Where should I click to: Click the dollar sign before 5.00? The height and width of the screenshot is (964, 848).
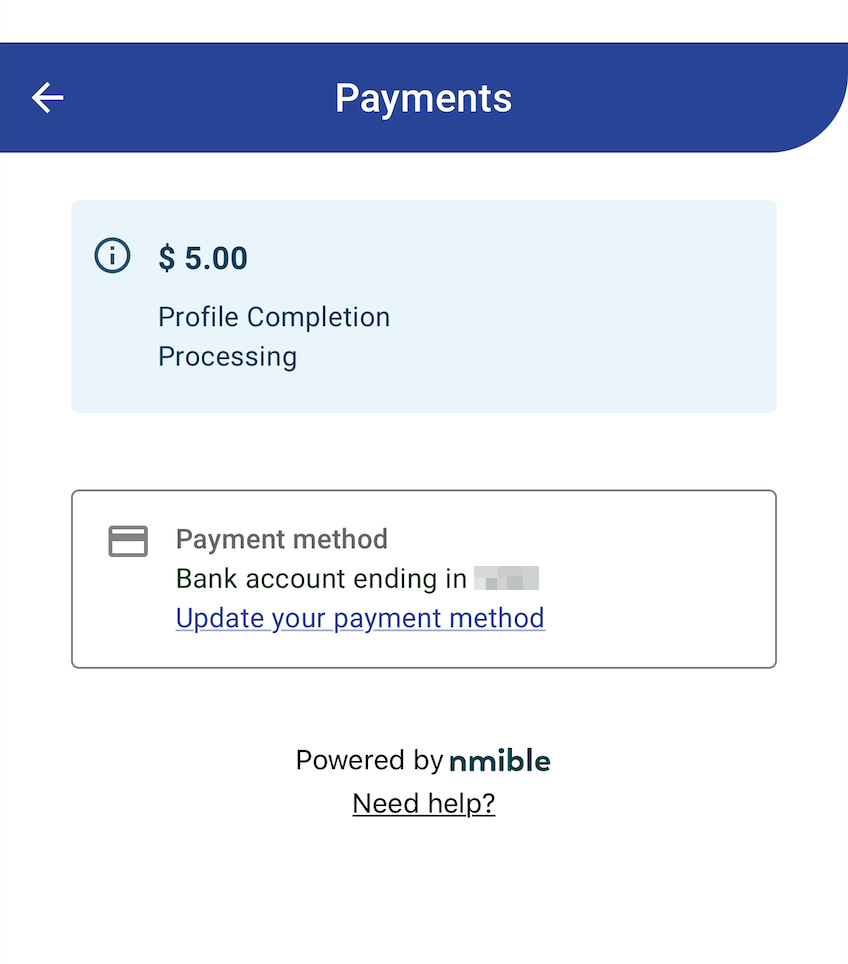tap(167, 258)
